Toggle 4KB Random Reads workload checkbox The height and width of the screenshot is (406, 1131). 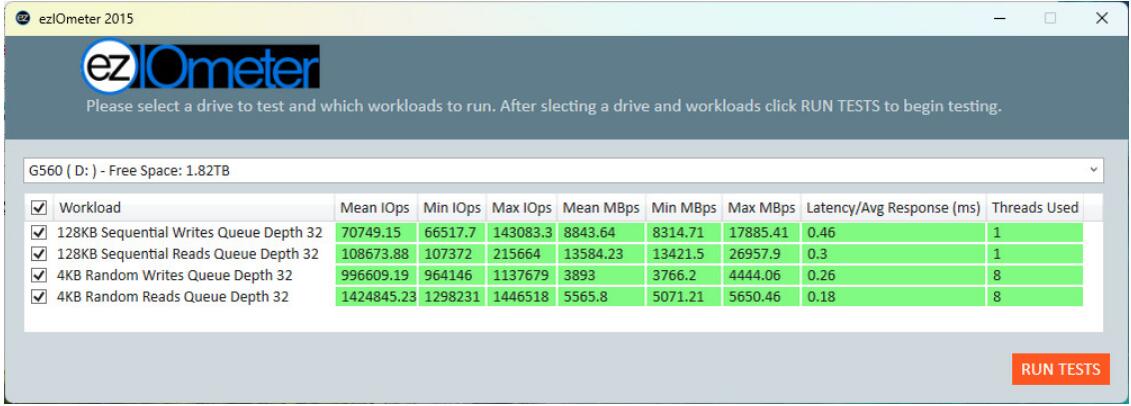click(39, 296)
